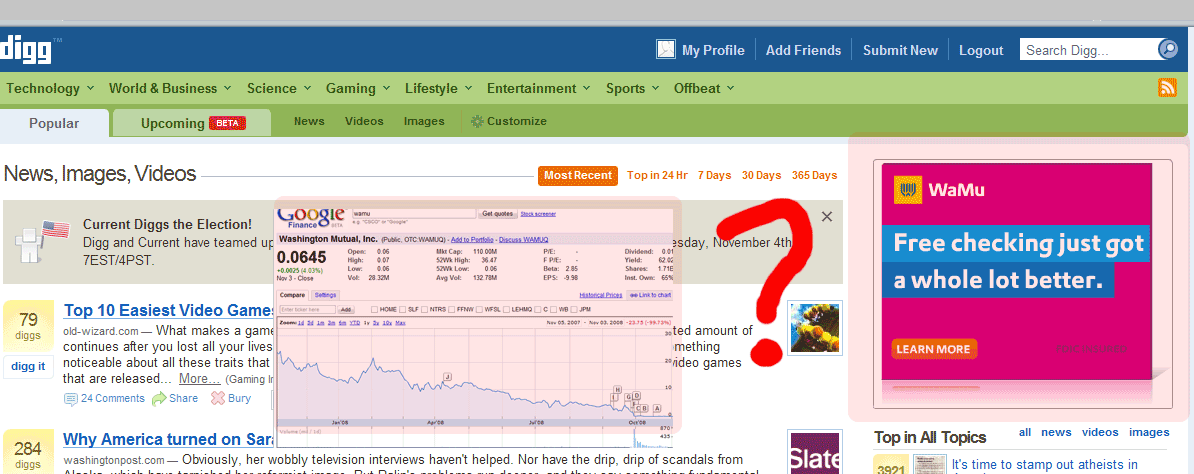Click the 79 diggs counter
This screenshot has height=474, width=1194.
(28, 325)
